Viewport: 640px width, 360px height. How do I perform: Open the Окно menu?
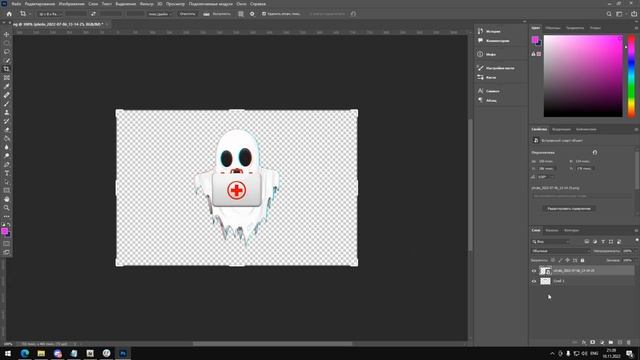tap(241, 4)
